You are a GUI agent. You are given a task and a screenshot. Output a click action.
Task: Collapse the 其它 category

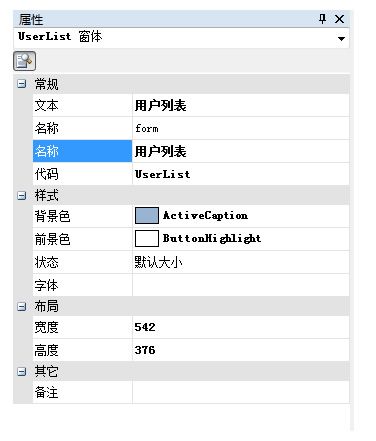point(21,371)
